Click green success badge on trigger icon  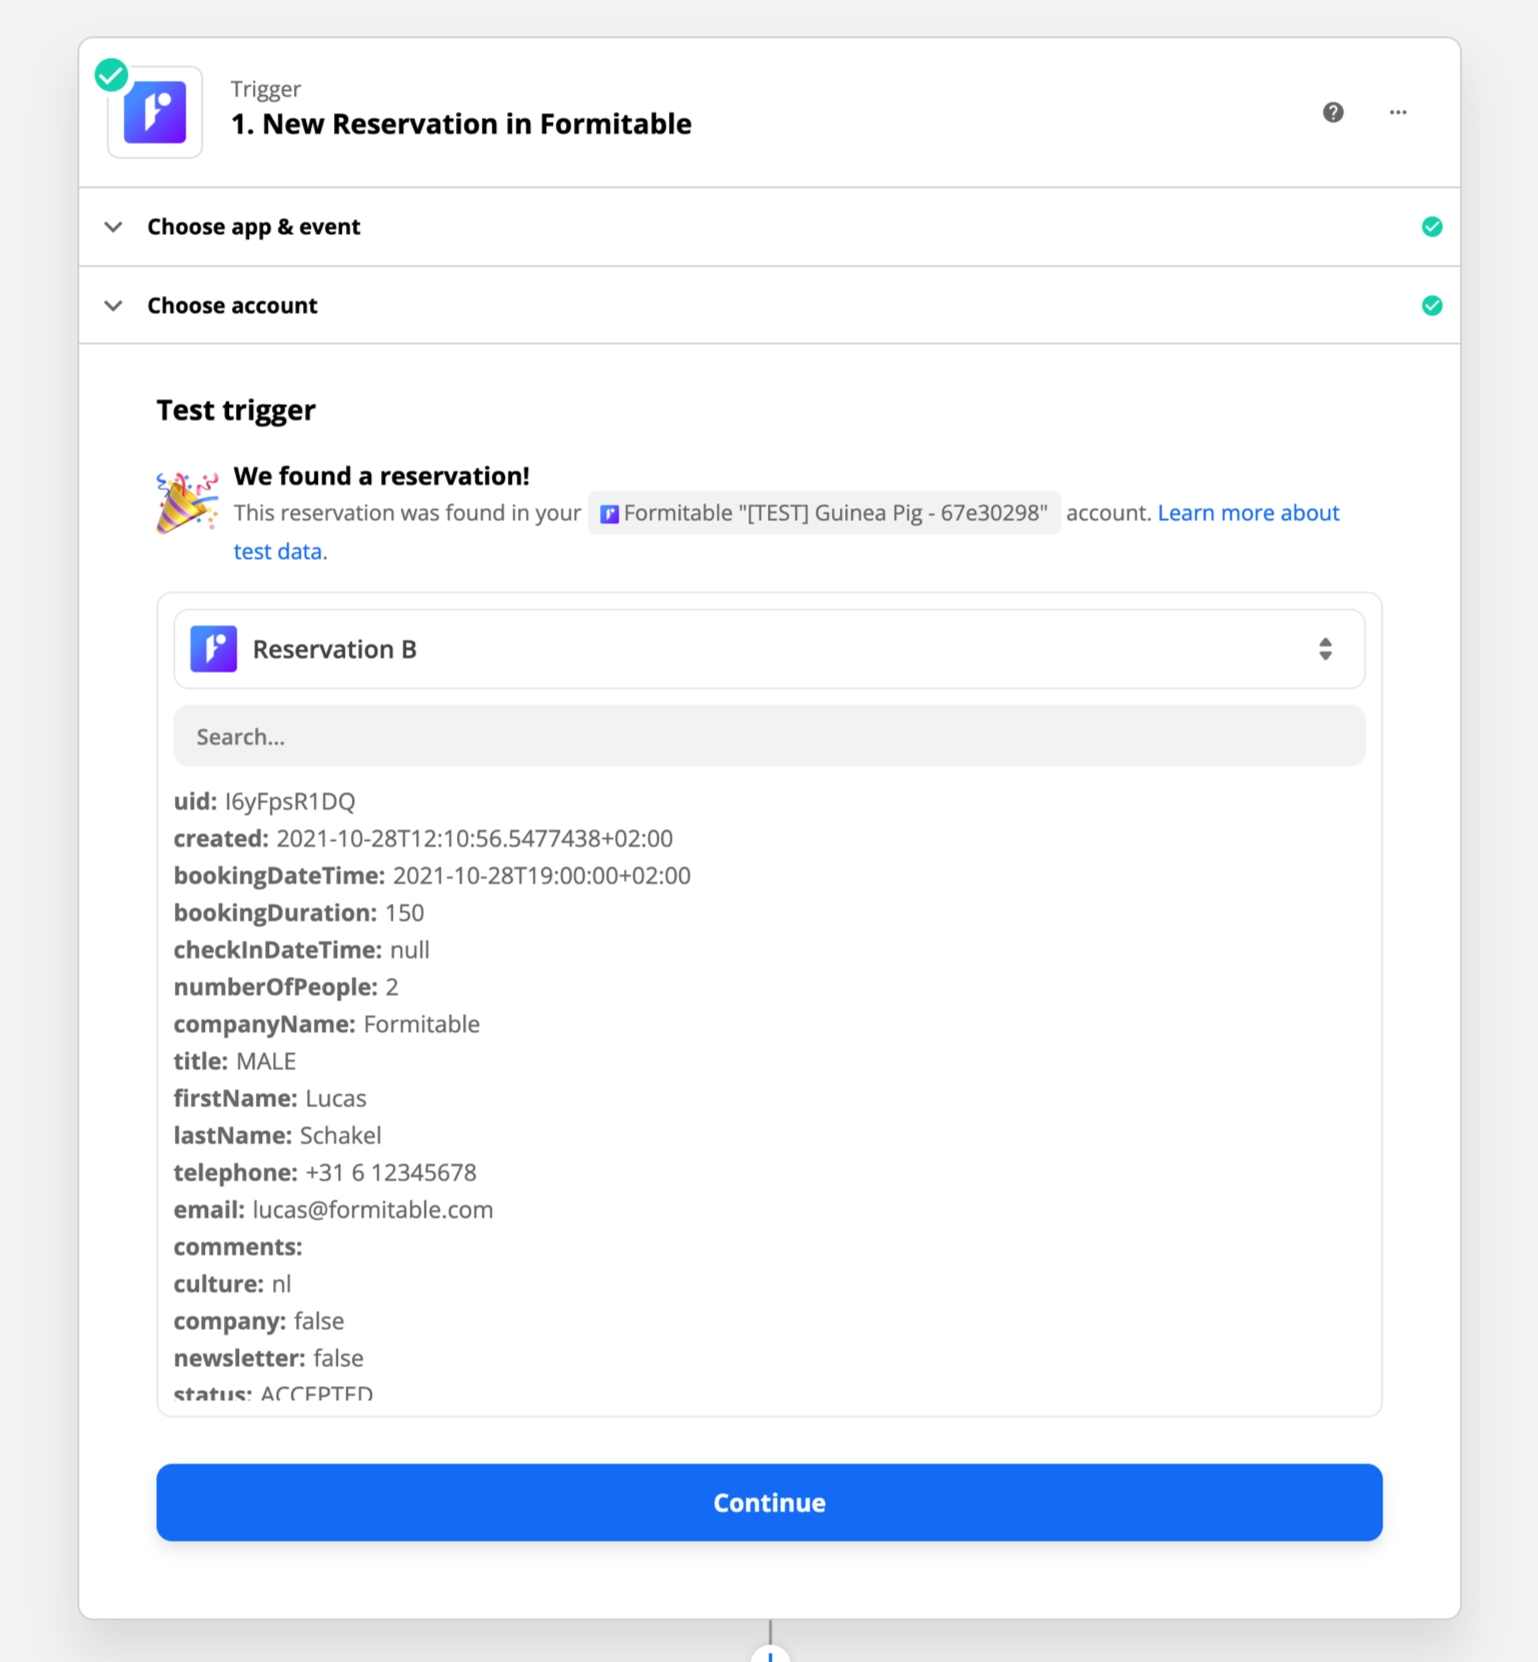tap(111, 75)
